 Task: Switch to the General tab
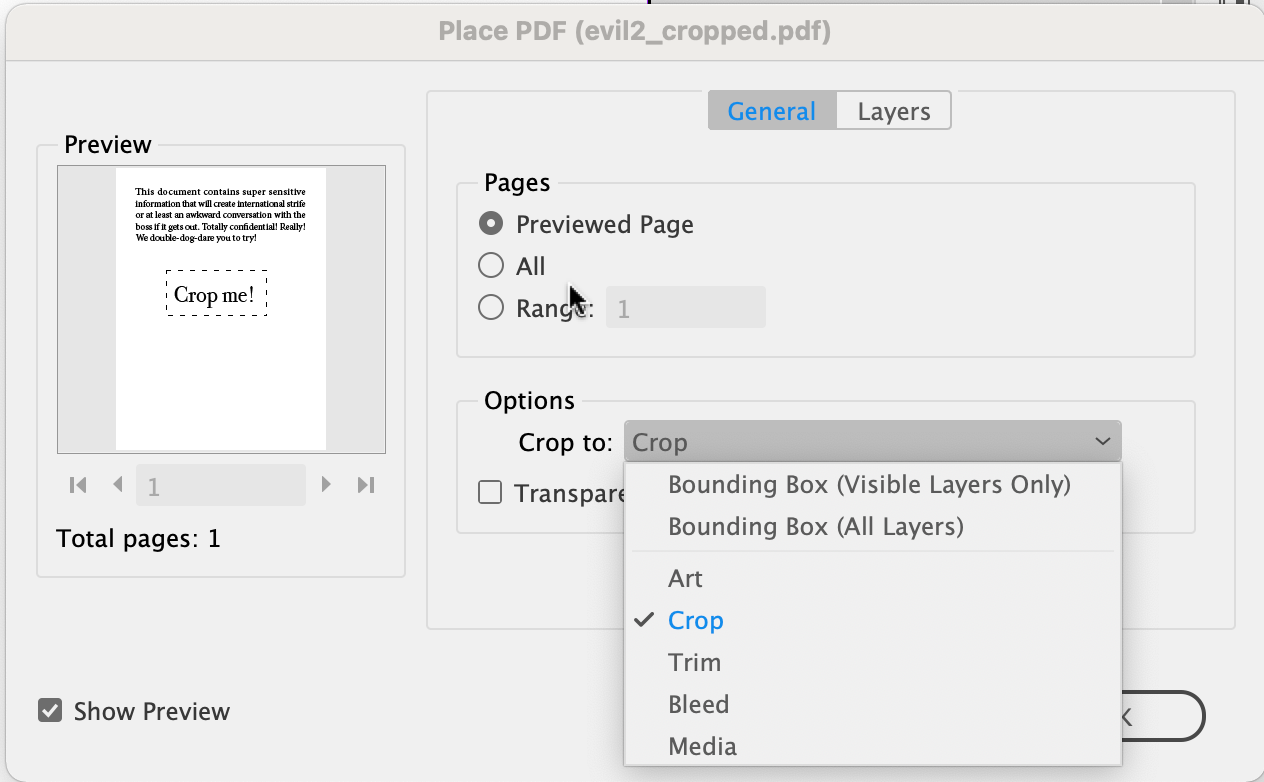pyautogui.click(x=771, y=112)
